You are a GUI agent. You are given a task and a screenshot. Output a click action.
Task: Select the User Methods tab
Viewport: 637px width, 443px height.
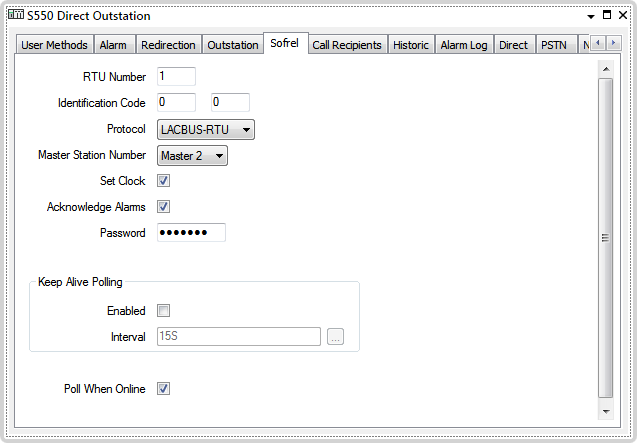click(x=55, y=45)
